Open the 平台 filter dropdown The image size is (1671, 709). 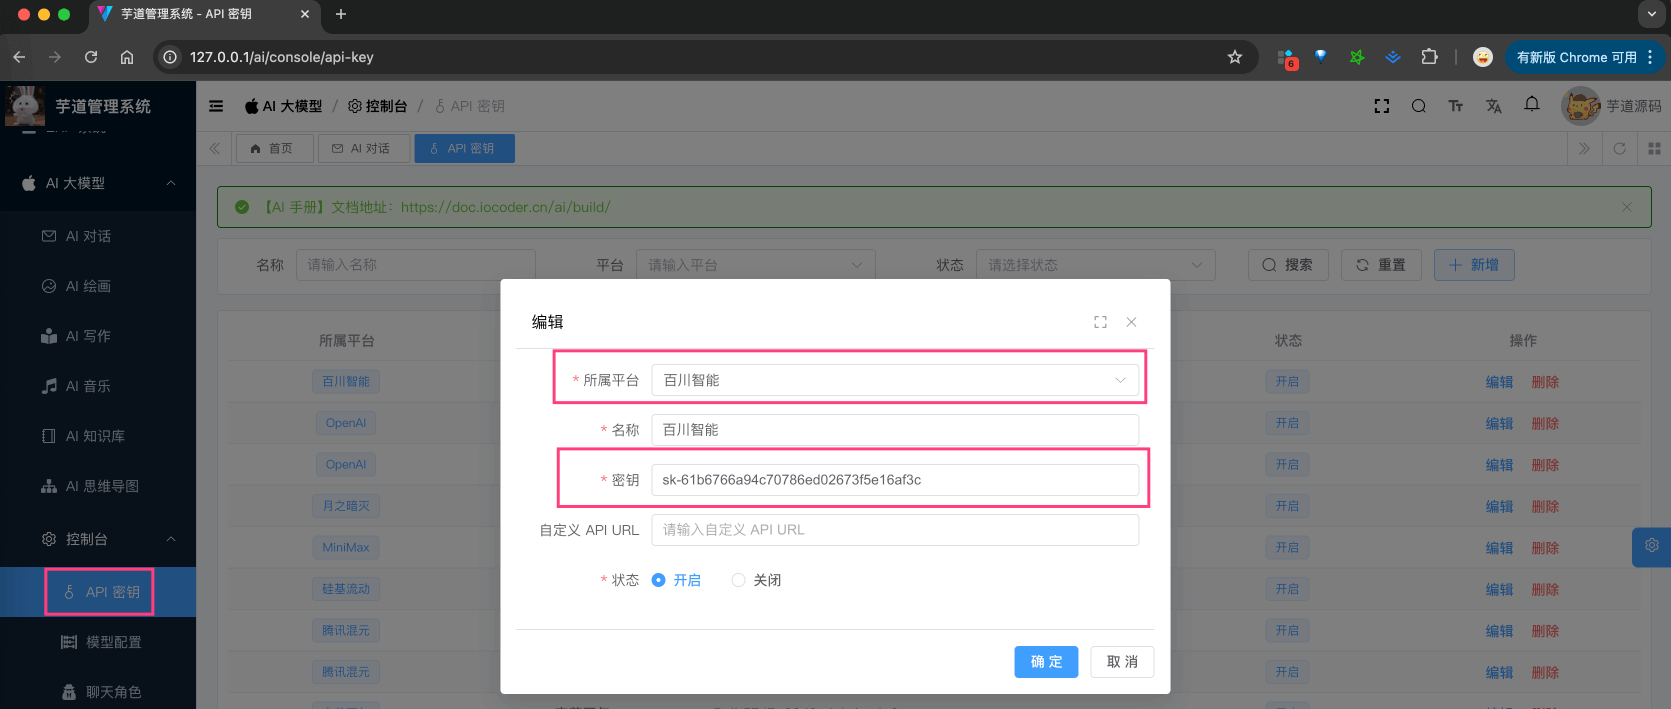pos(755,265)
